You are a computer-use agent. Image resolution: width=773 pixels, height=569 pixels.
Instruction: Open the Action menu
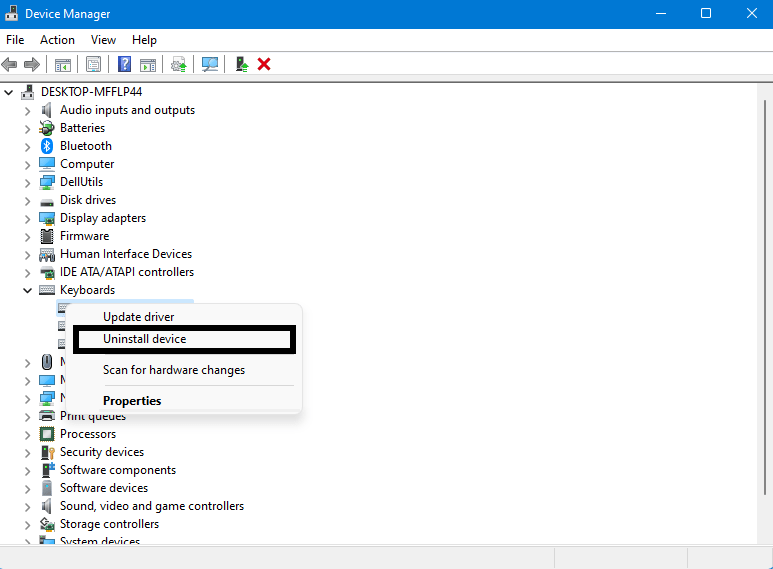coord(57,40)
